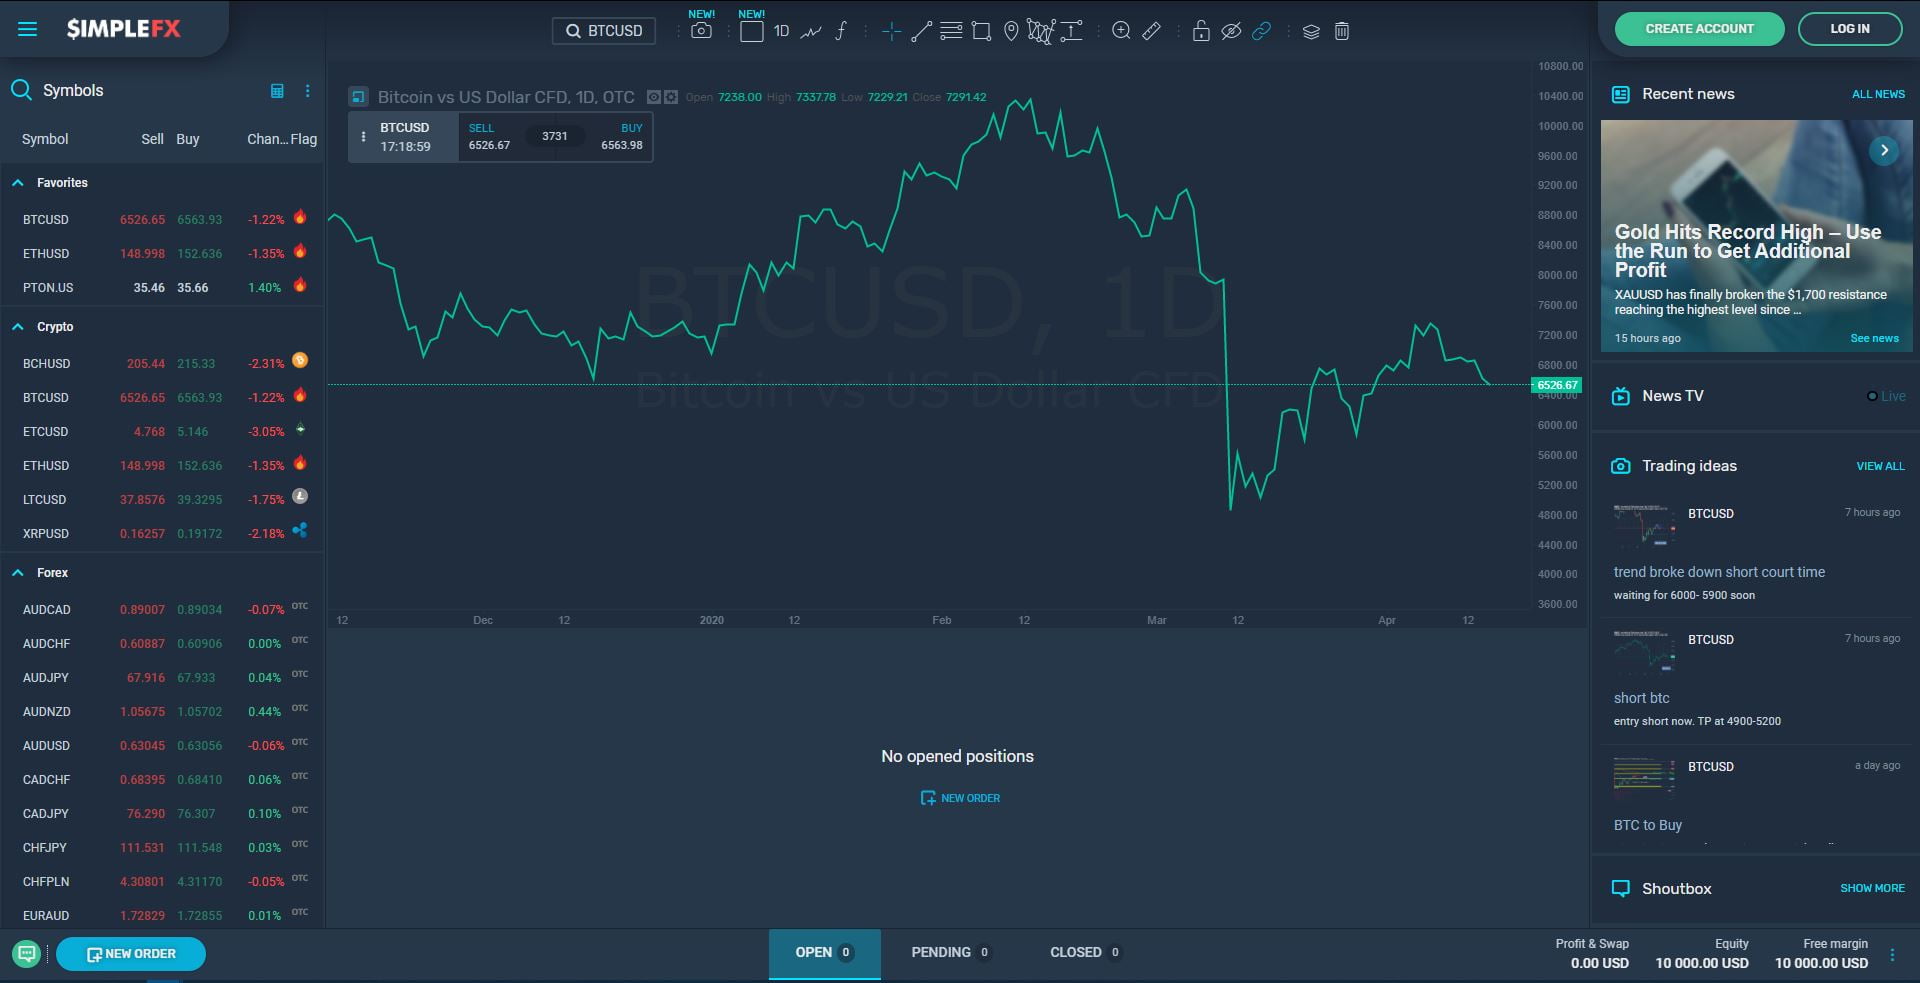The width and height of the screenshot is (1920, 983).
Task: Select the EURAUD forex row
Action: click(162, 916)
